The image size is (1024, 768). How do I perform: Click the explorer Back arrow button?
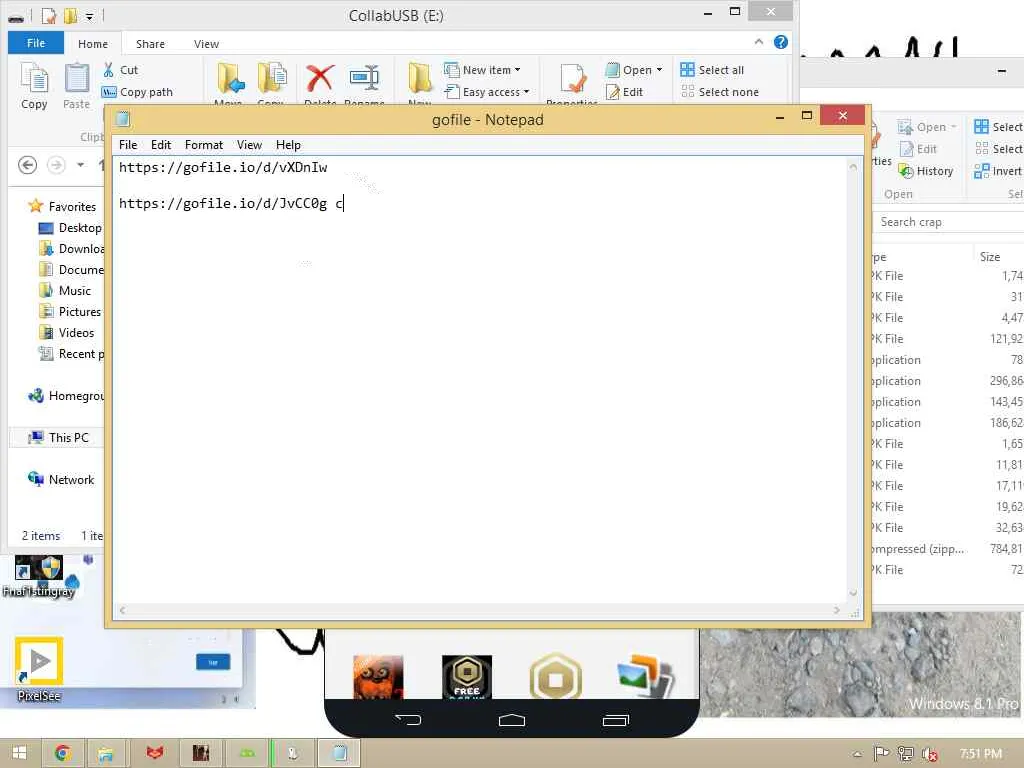(27, 165)
